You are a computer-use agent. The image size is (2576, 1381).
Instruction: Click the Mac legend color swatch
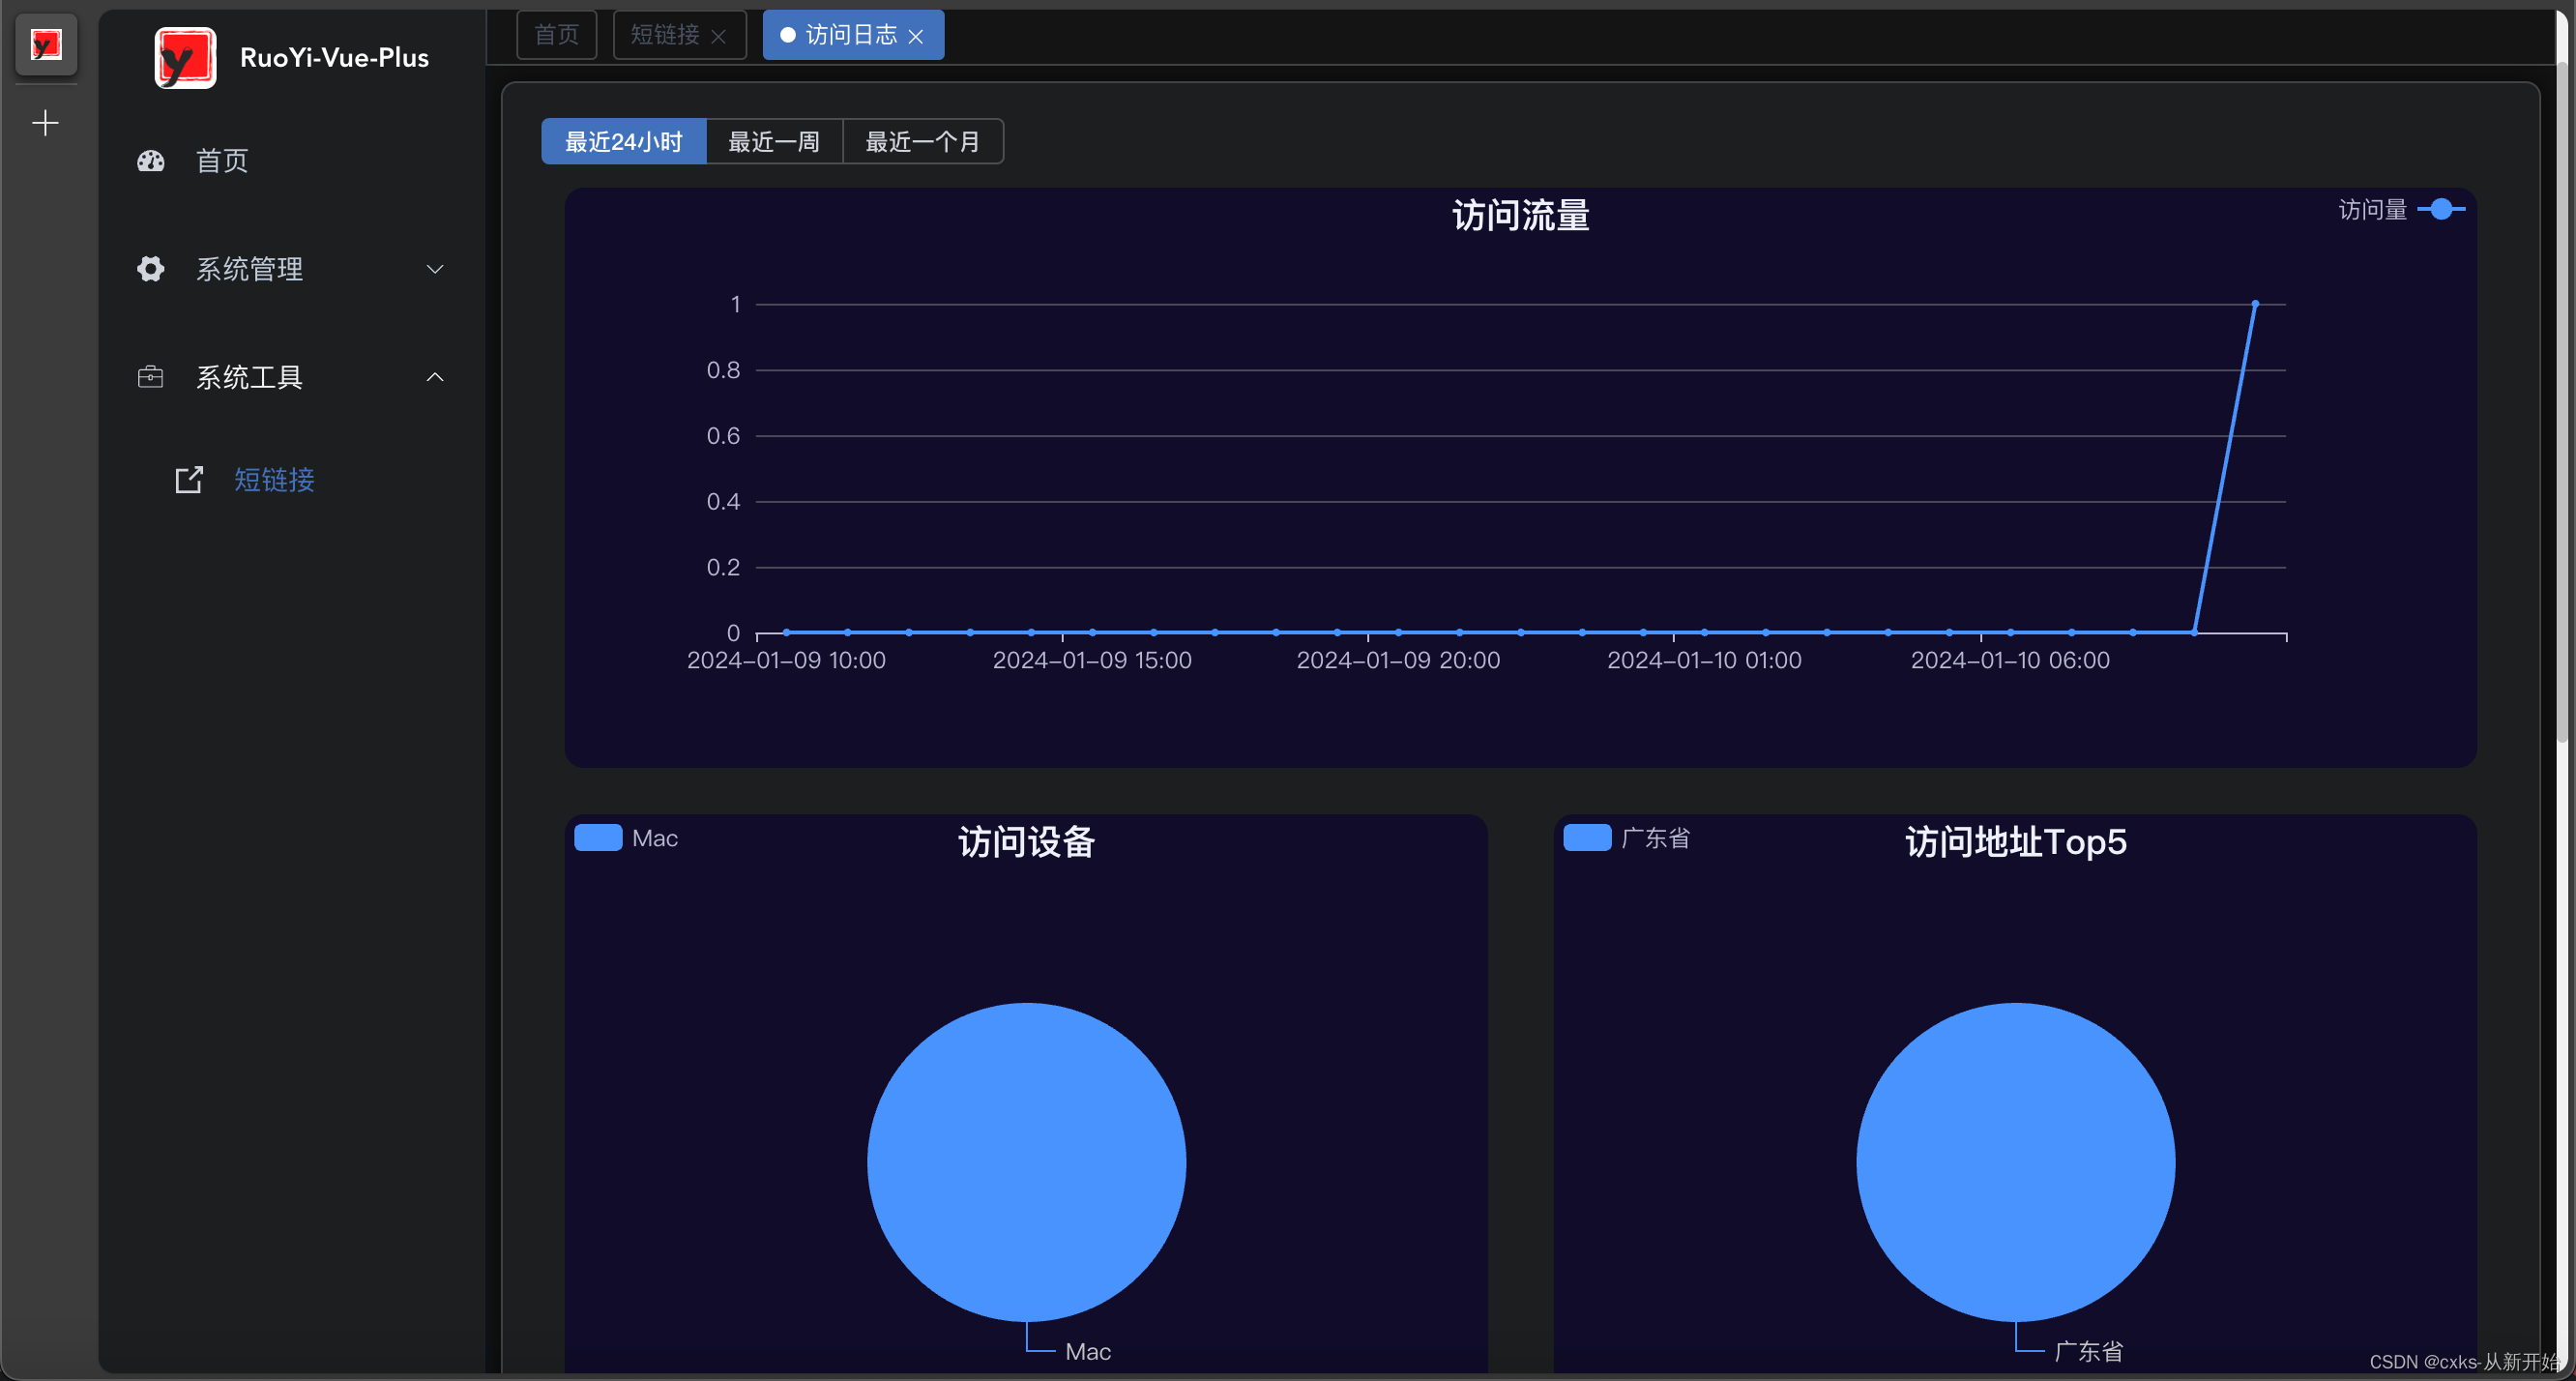598,838
